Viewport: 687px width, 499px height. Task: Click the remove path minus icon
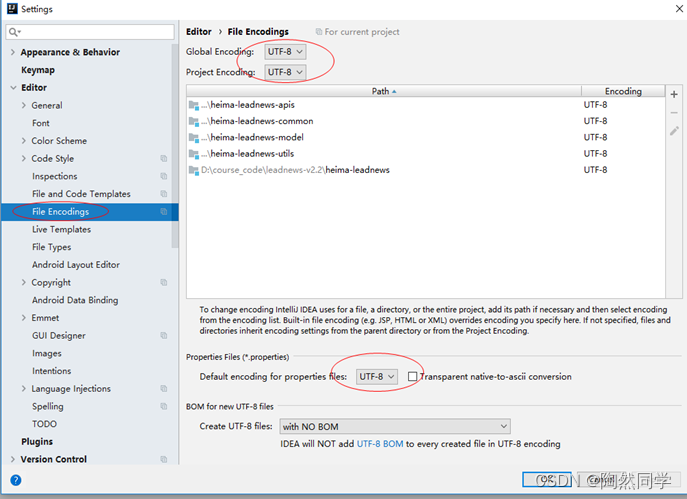click(x=674, y=113)
